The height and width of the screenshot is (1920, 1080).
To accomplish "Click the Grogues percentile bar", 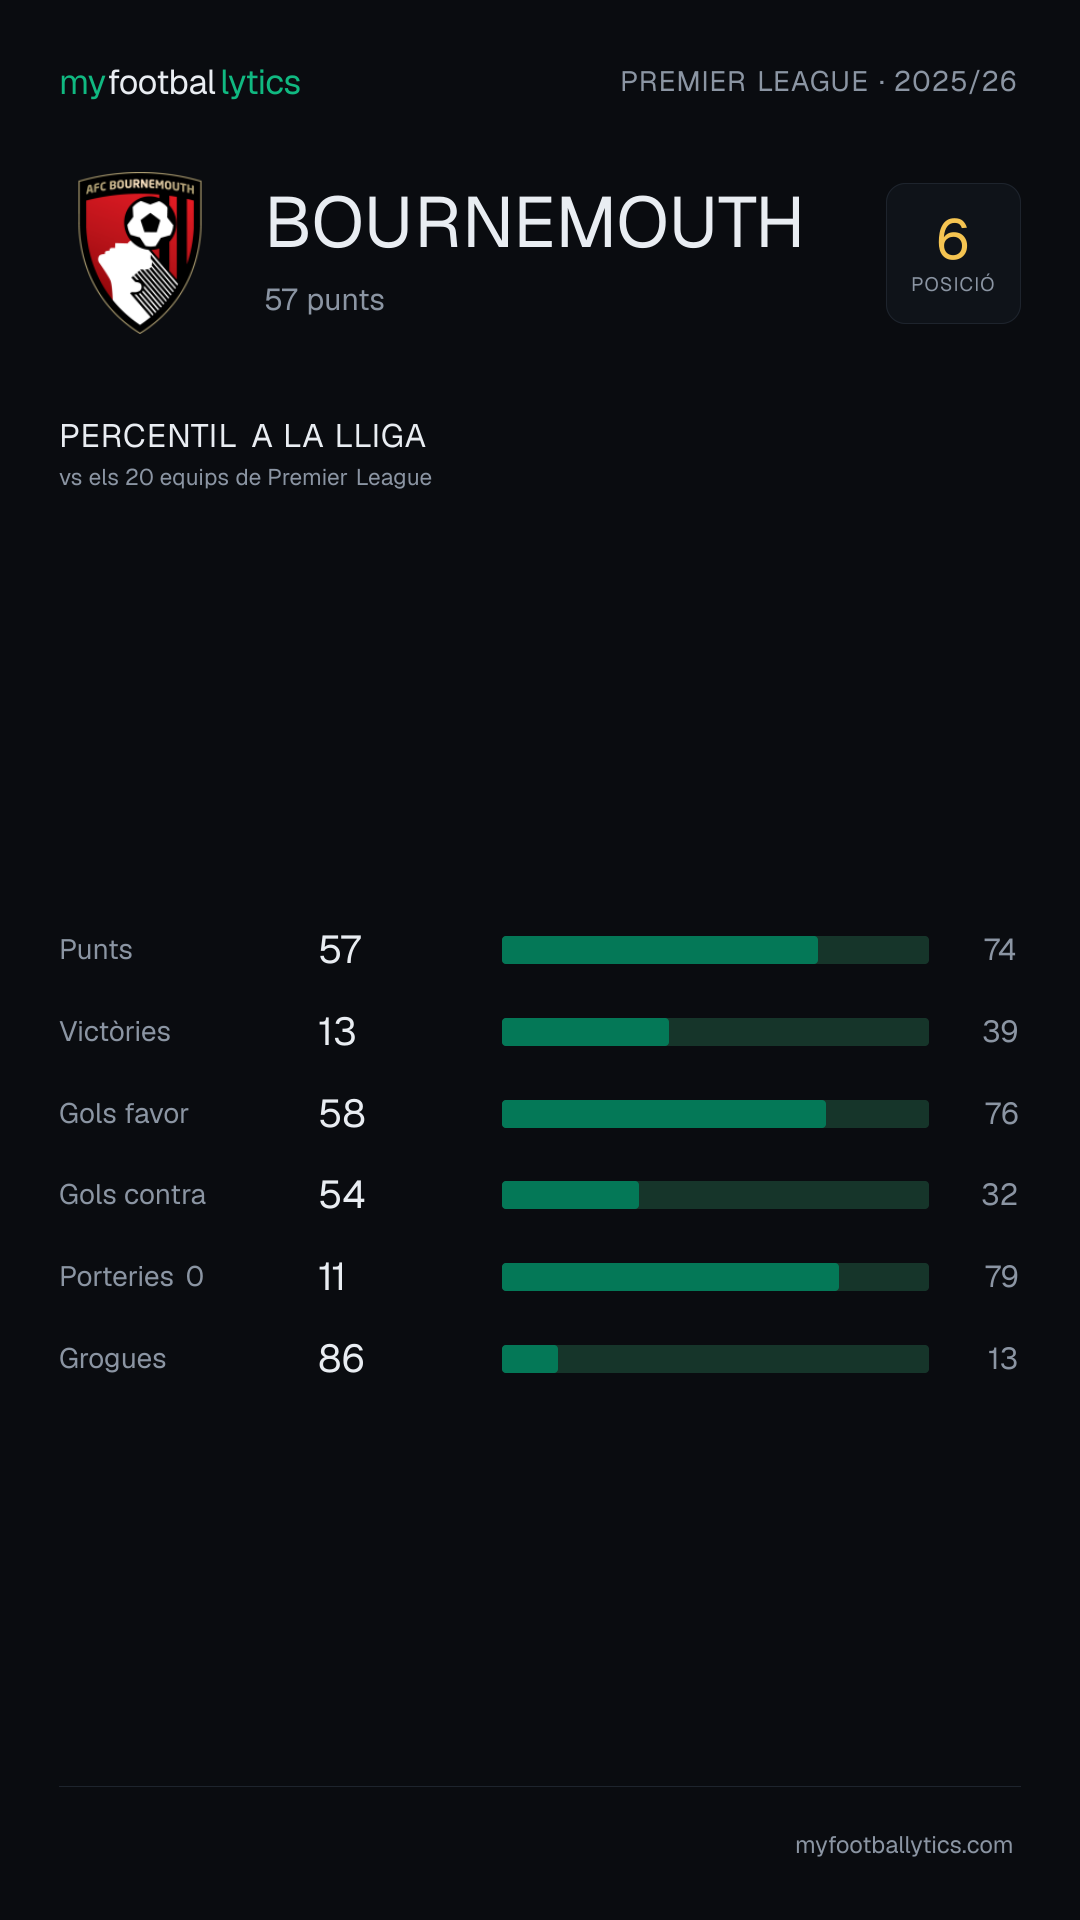I will pos(715,1359).
